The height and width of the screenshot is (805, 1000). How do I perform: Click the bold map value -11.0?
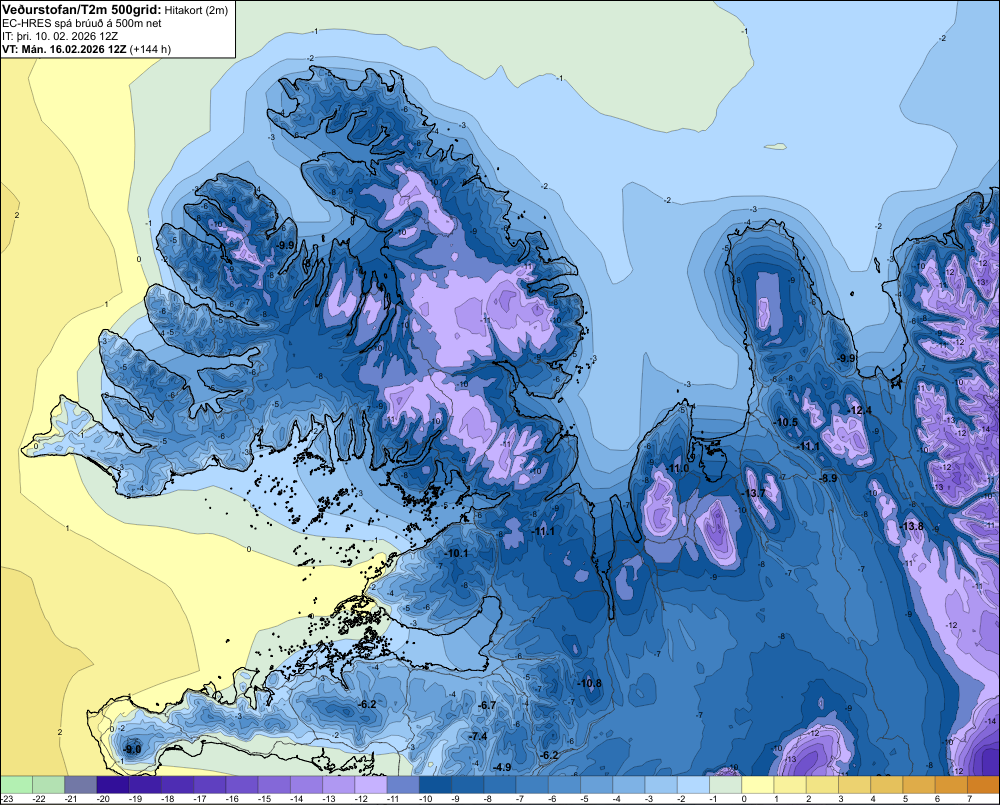click(678, 468)
